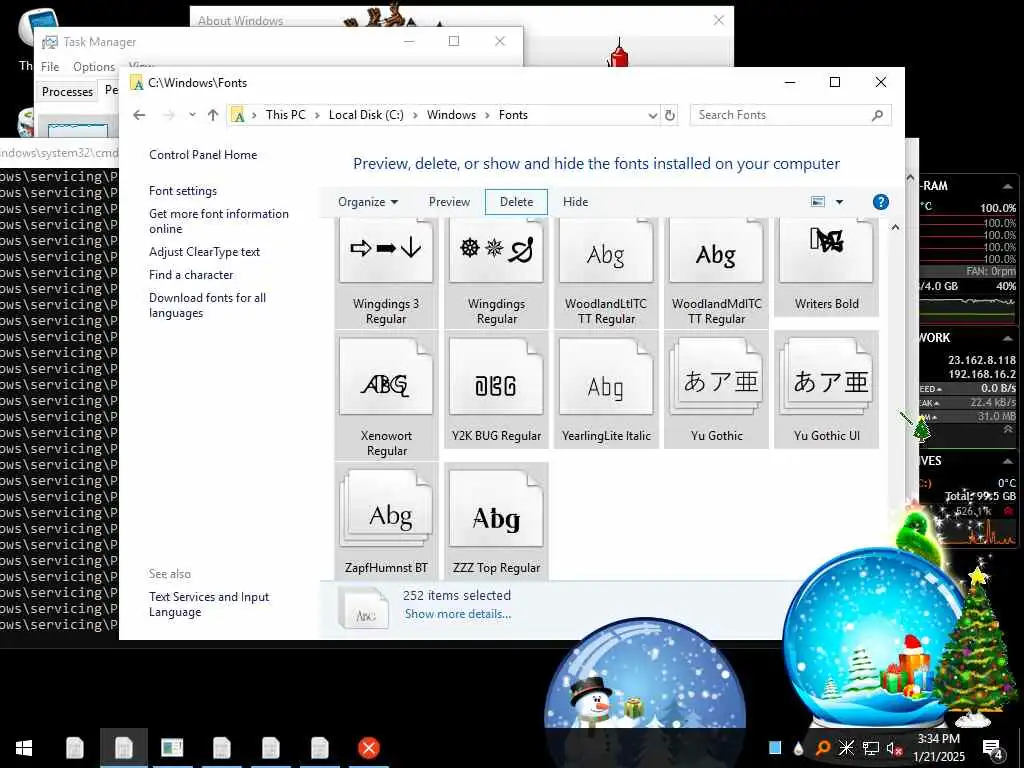Open the Wingdings 3 Regular font
Screen dimensions: 1024x768
coord(385,273)
